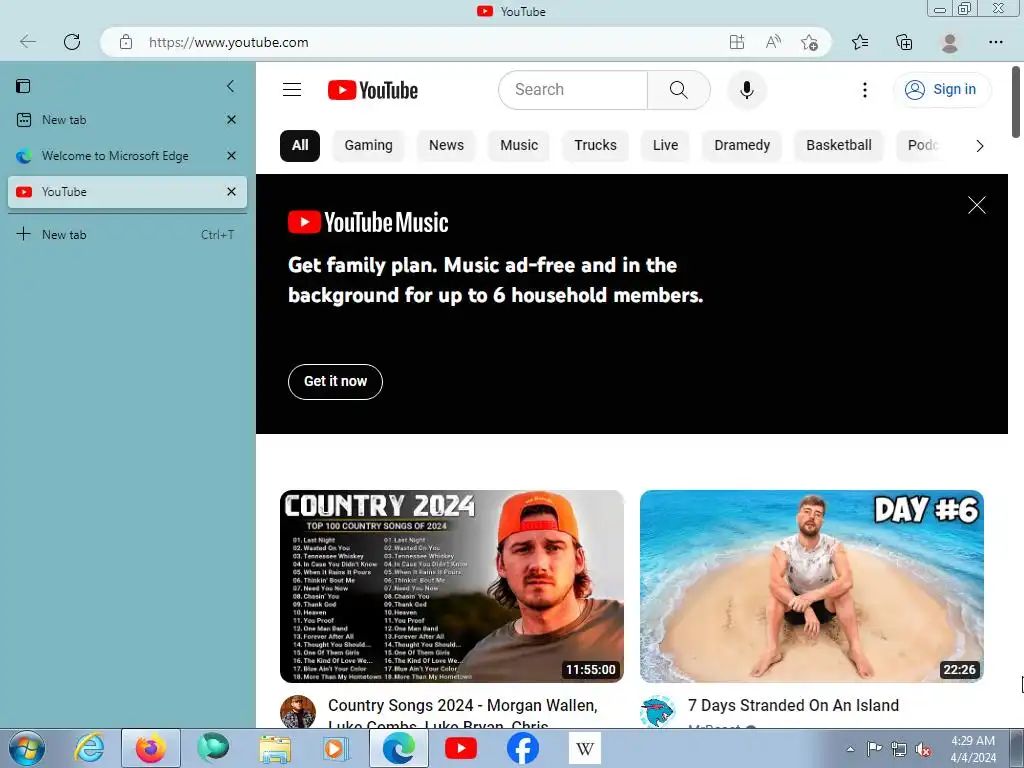Filter videos by Trucks
The width and height of the screenshot is (1024, 768).
(595, 146)
